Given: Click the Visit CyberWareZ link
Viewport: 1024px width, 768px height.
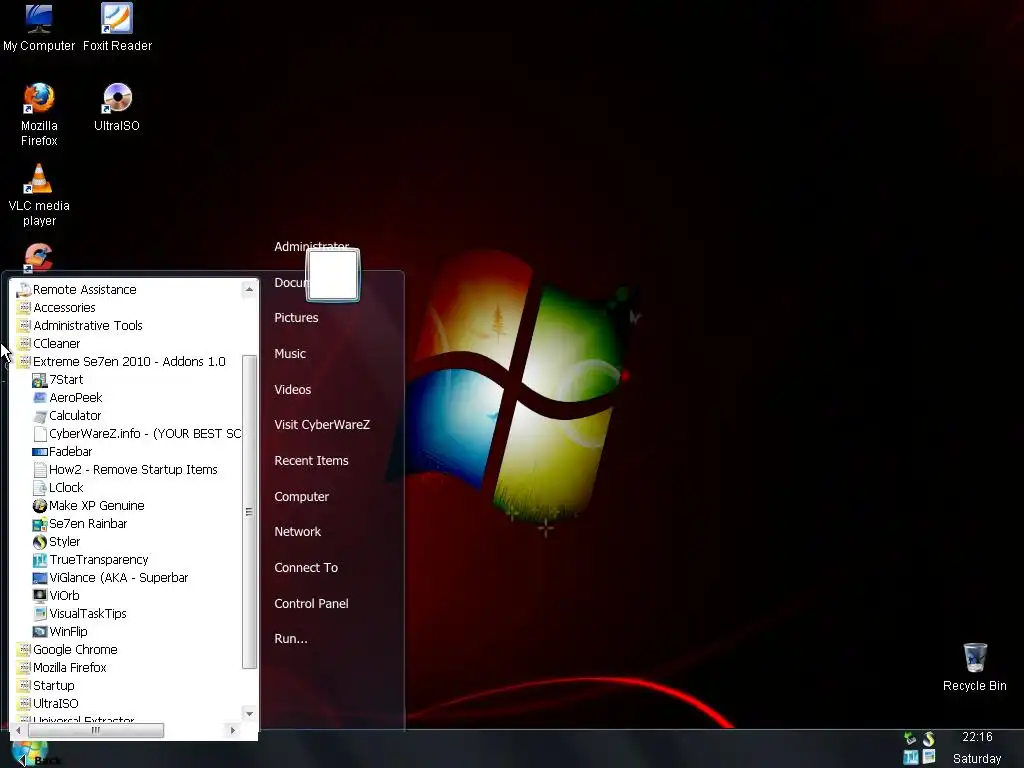Looking at the screenshot, I should [x=322, y=424].
